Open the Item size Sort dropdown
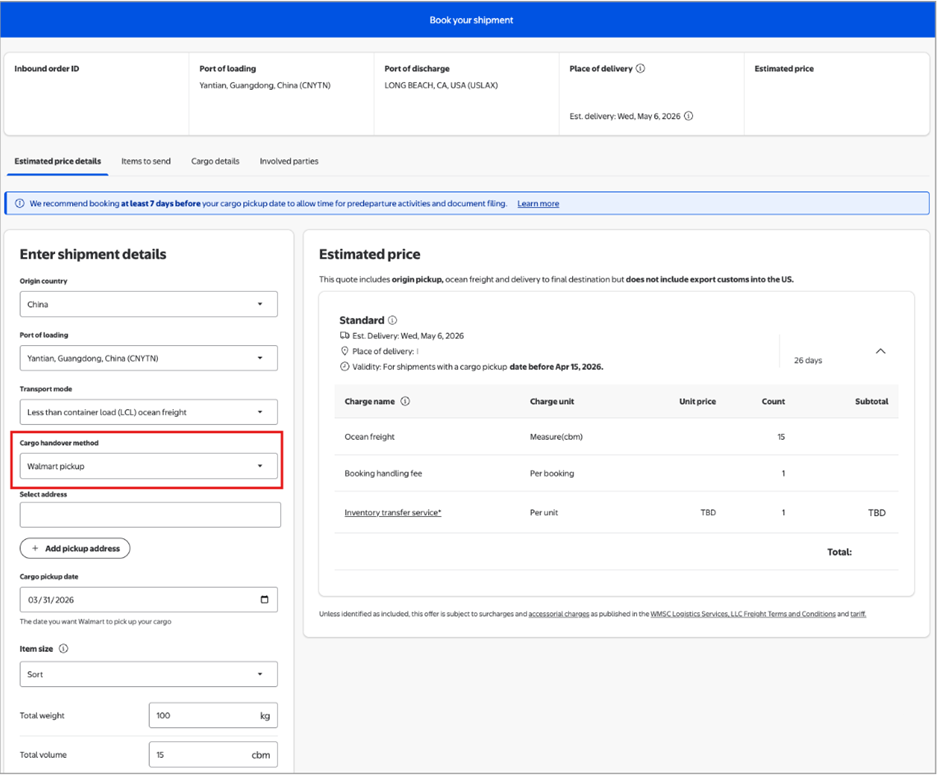This screenshot has height=775, width=938. (x=149, y=674)
